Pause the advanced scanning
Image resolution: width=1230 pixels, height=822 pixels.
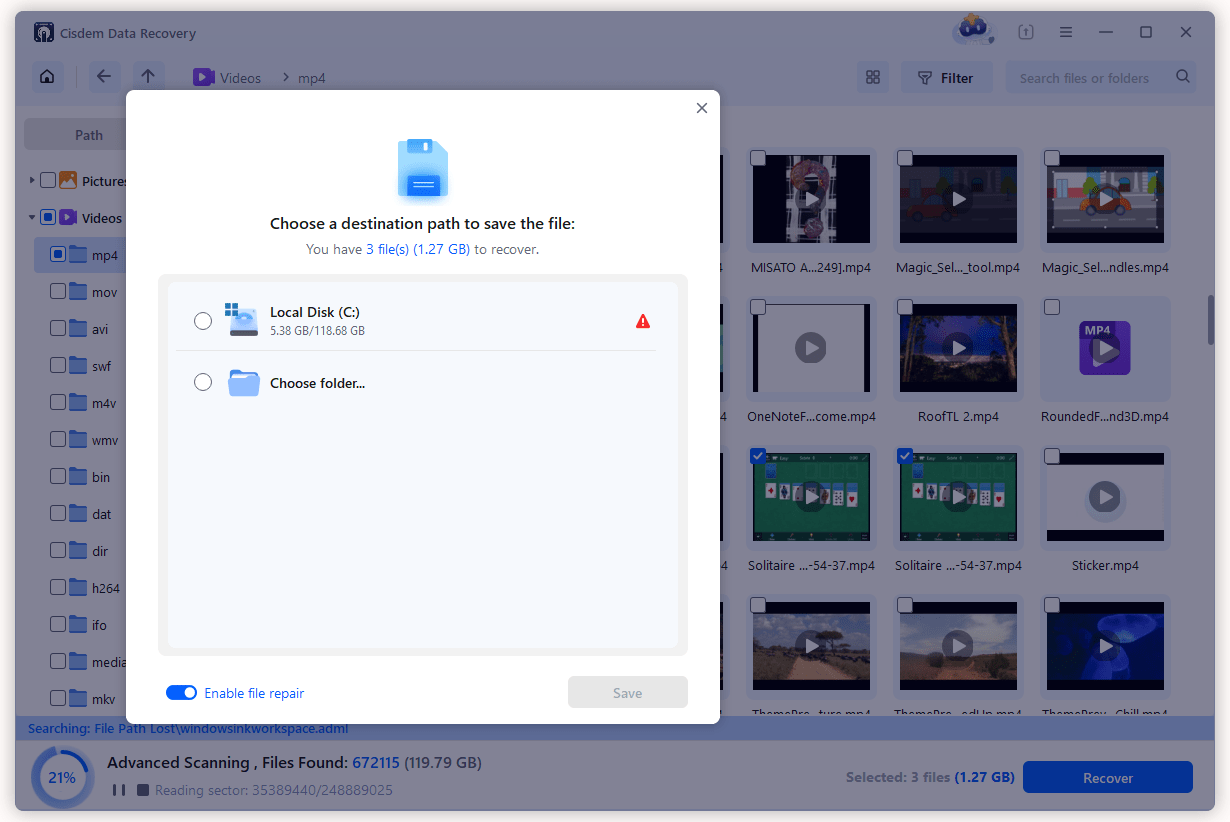[x=119, y=790]
